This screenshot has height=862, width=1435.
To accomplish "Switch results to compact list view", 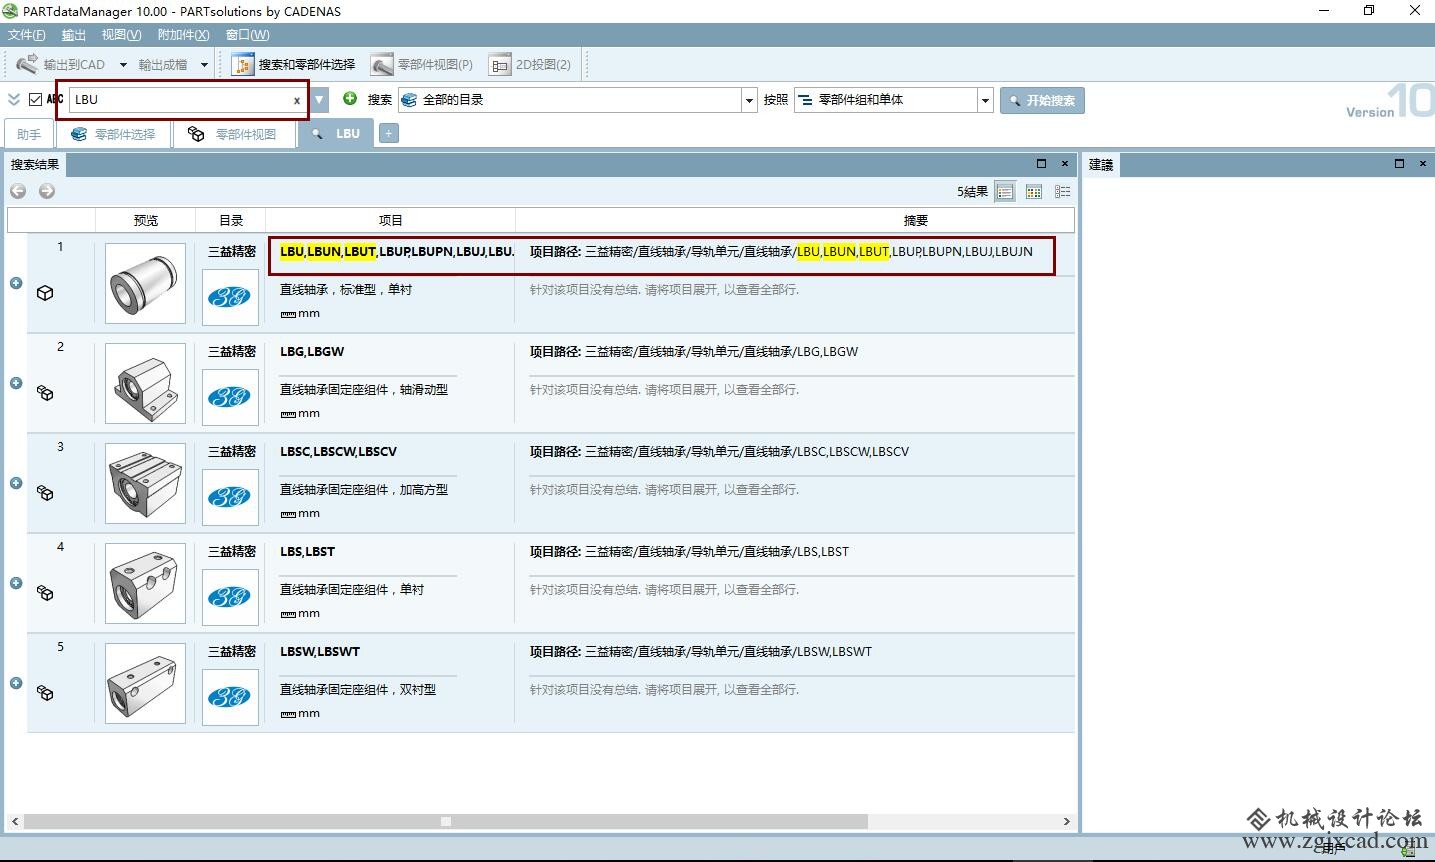I will [1062, 192].
